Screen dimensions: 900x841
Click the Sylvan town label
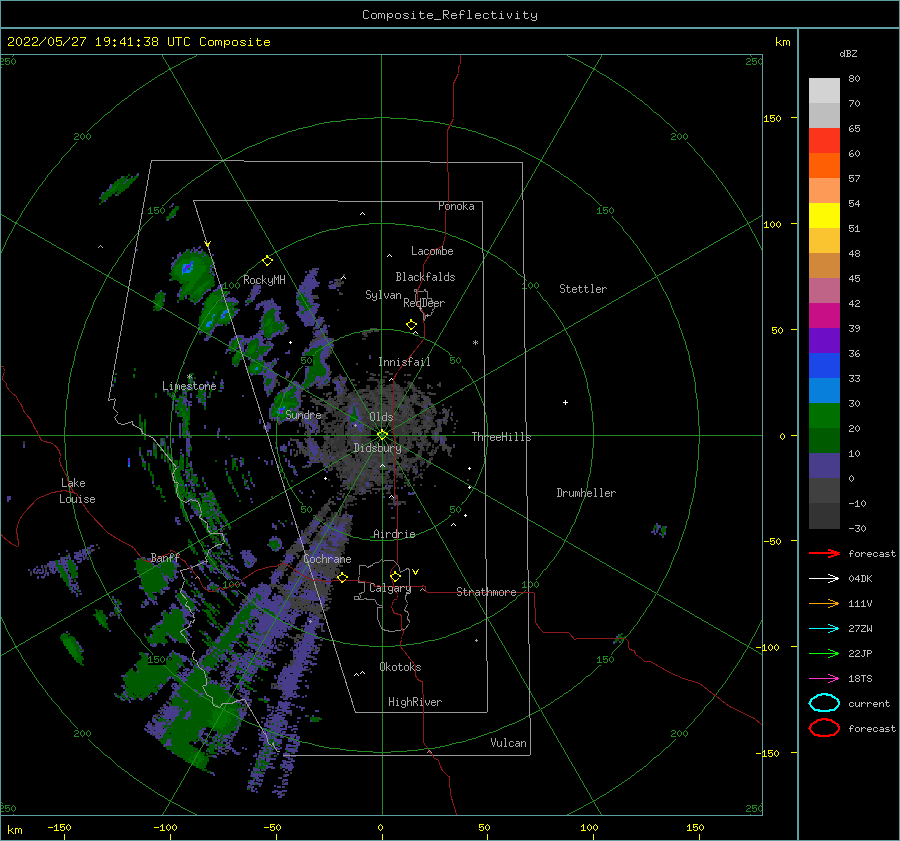383,295
